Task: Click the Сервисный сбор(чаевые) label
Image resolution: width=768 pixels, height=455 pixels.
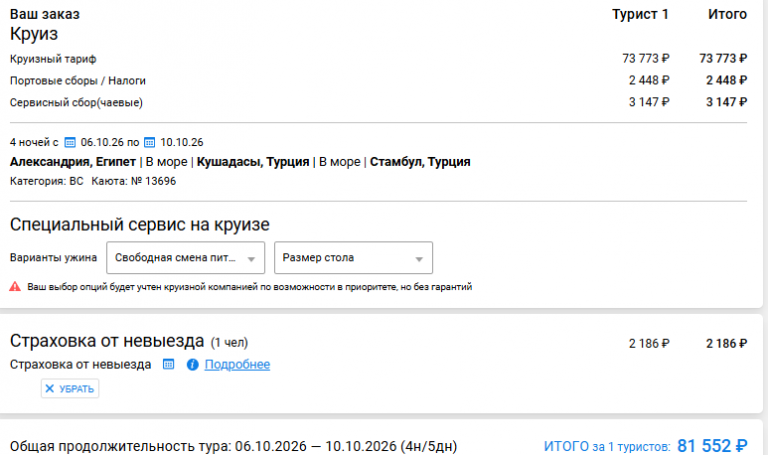Action: tap(76, 102)
